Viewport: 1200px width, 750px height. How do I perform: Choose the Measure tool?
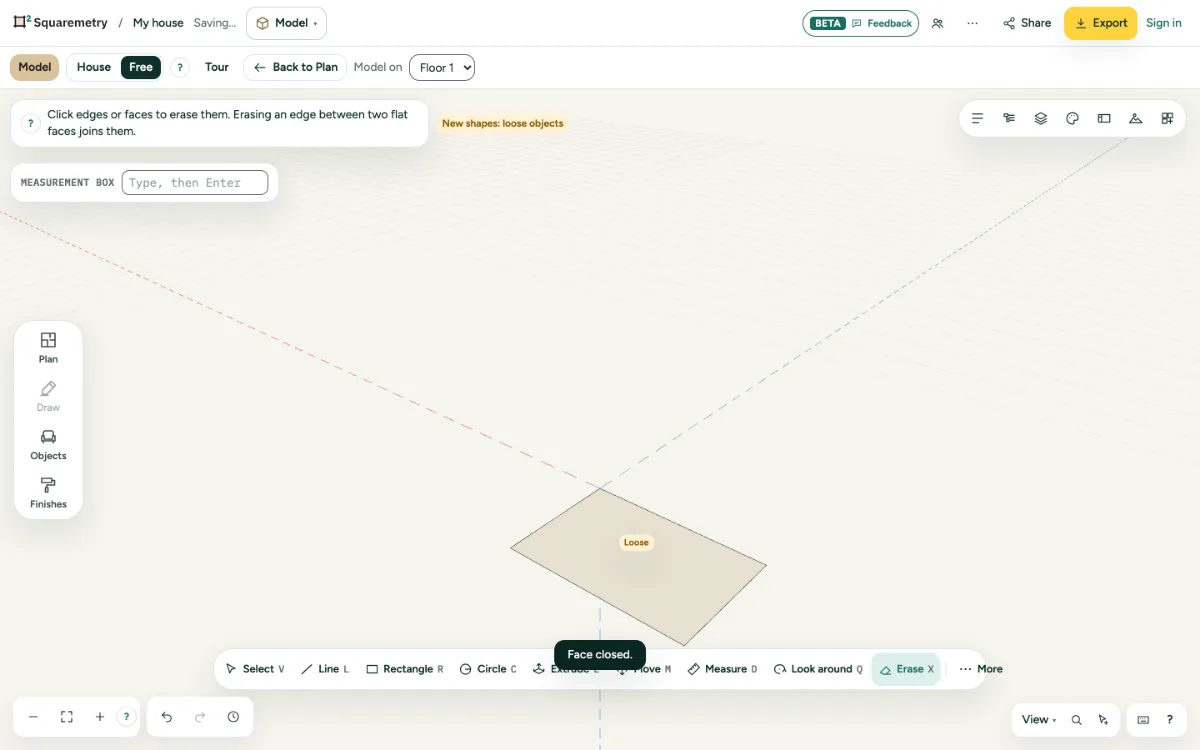tap(723, 669)
